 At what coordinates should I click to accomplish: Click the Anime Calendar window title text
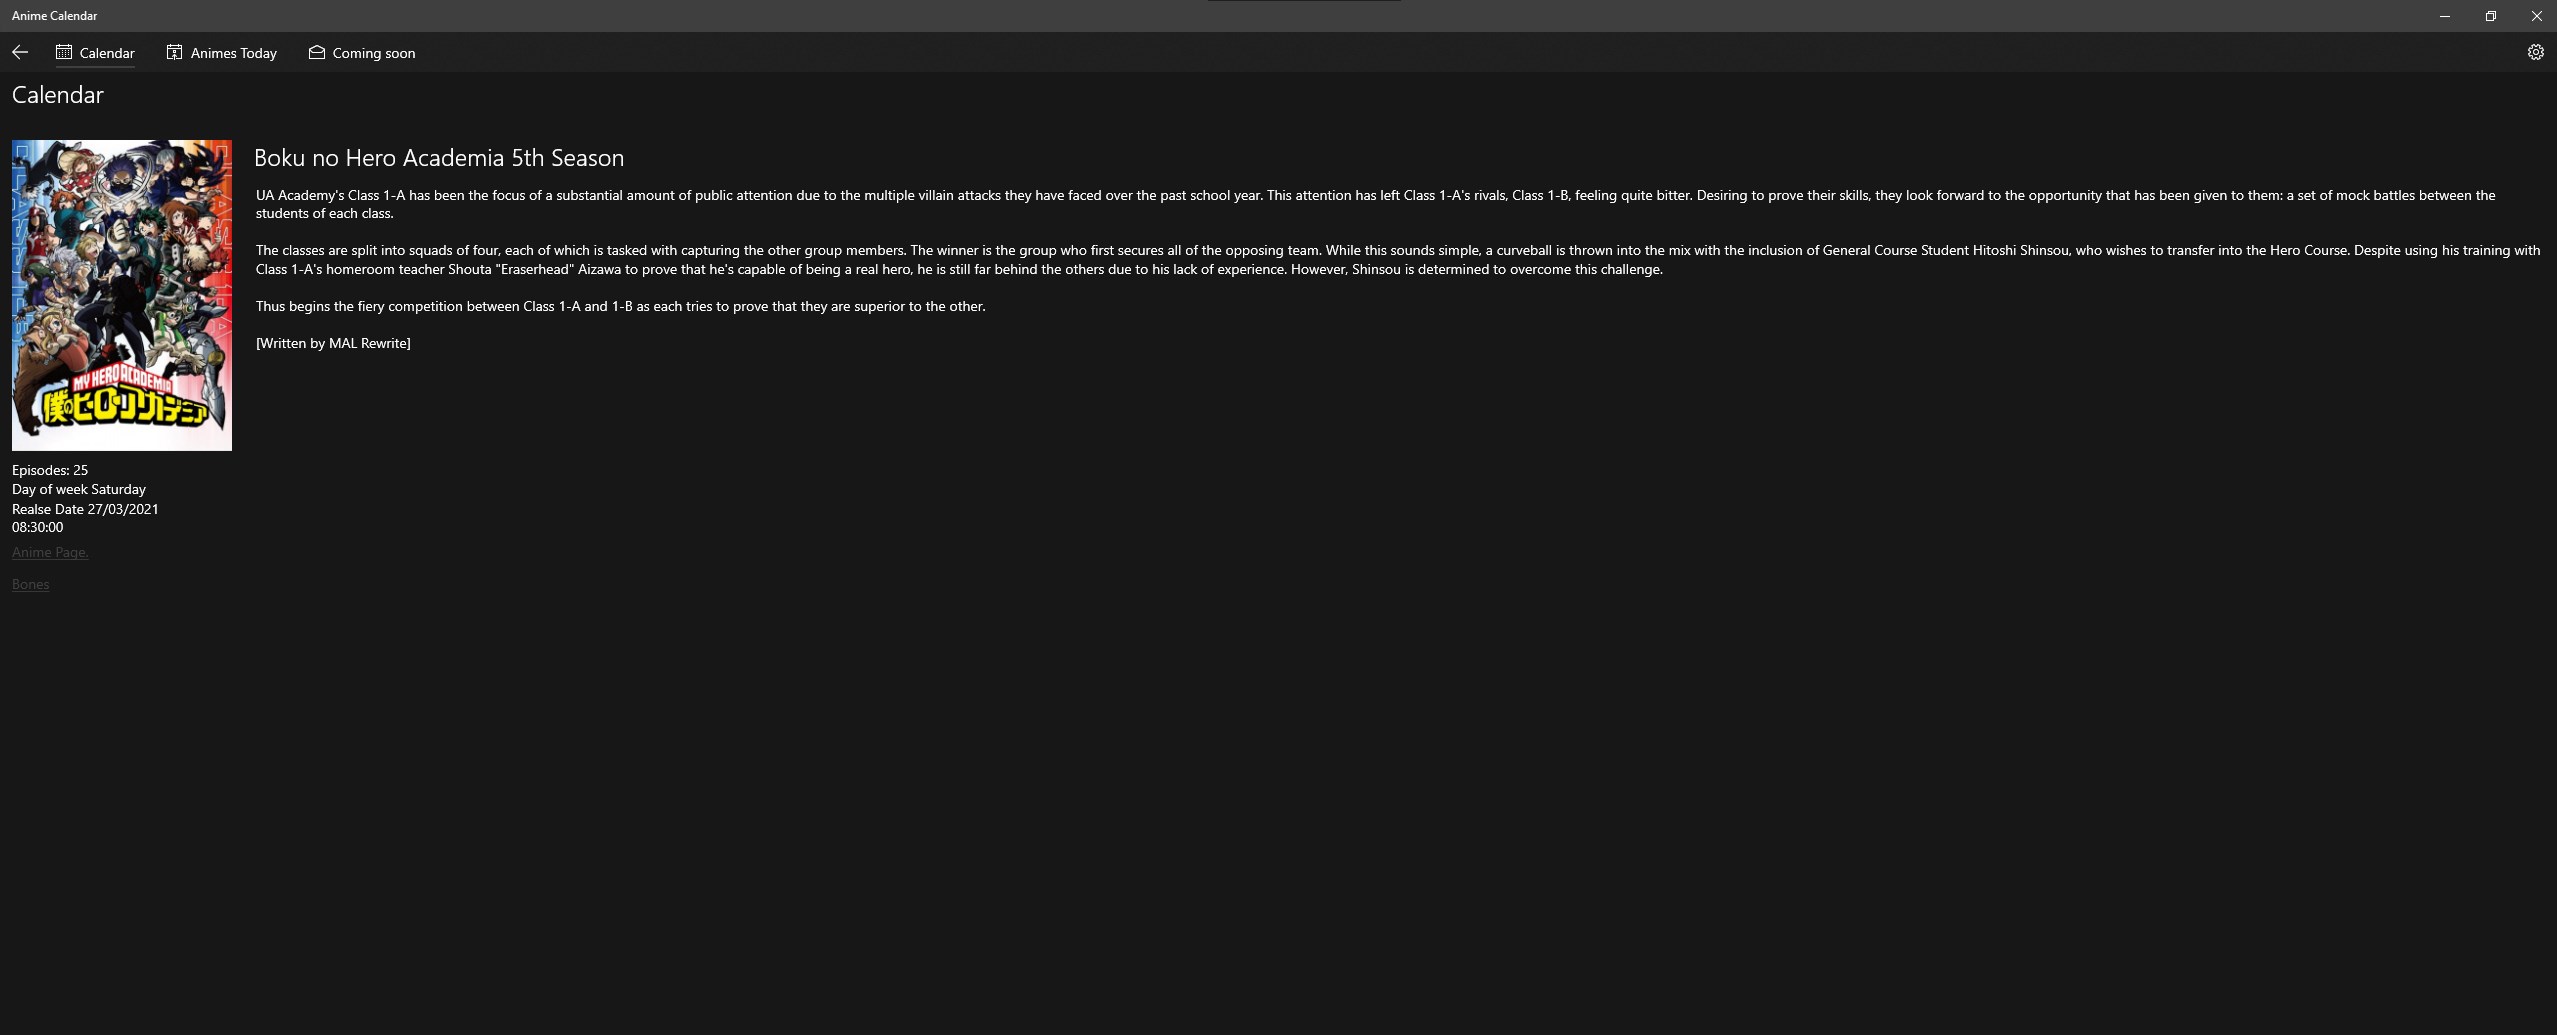(x=54, y=16)
